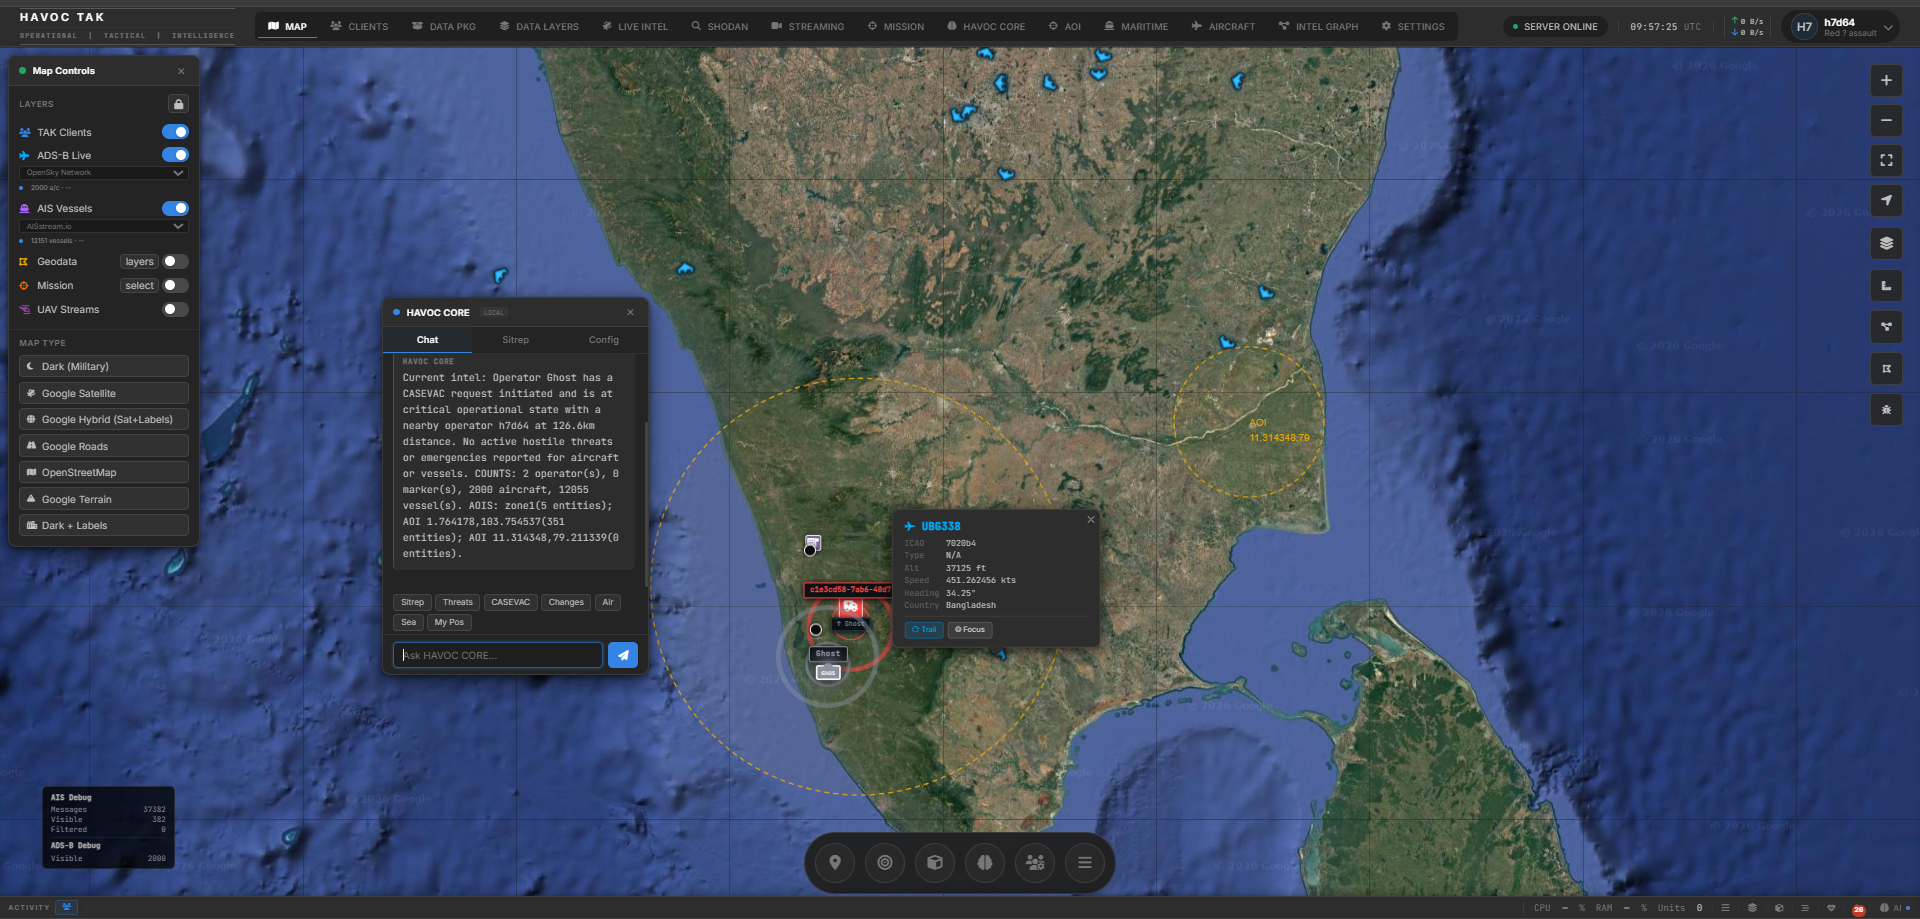Click the CASEVAC quick prompt button
This screenshot has height=919, width=1920.
coord(511,602)
